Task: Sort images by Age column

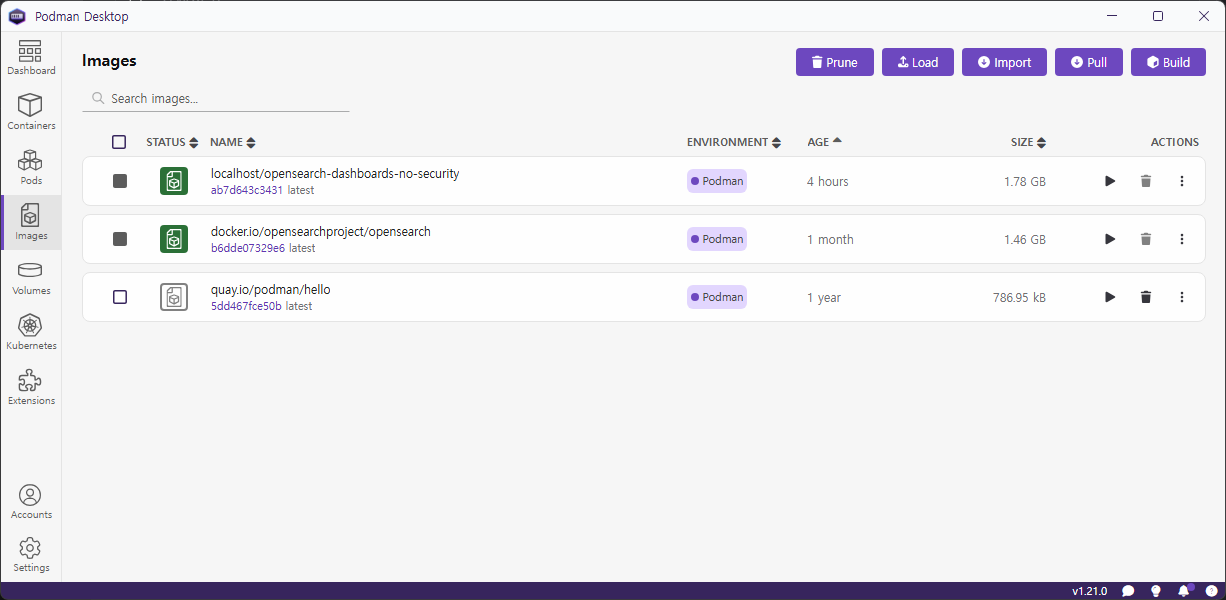Action: (x=825, y=142)
